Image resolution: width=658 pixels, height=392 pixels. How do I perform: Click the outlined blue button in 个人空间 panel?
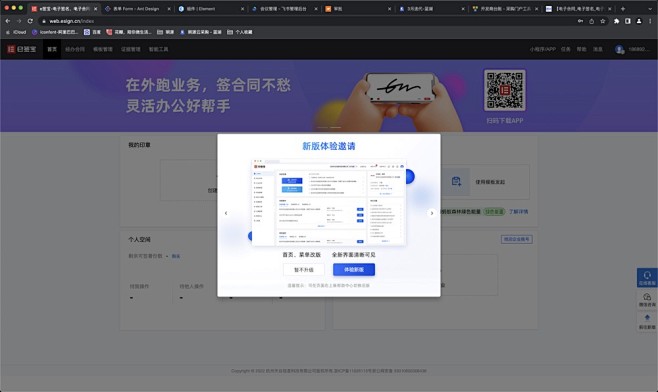pyautogui.click(x=517, y=239)
